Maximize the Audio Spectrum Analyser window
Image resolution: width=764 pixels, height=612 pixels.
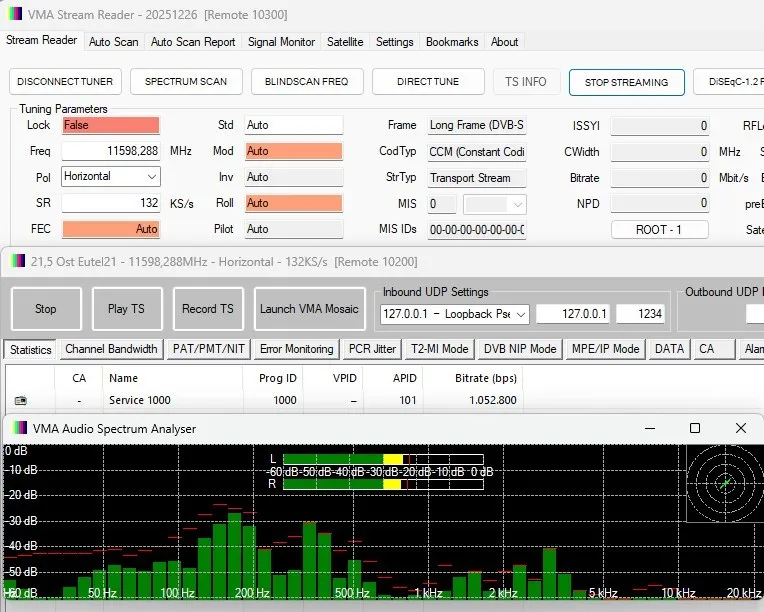(695, 428)
